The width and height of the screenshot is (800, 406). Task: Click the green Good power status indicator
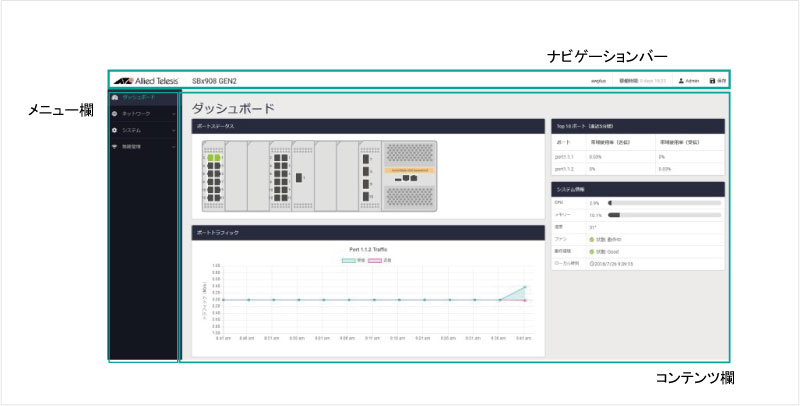tap(592, 251)
